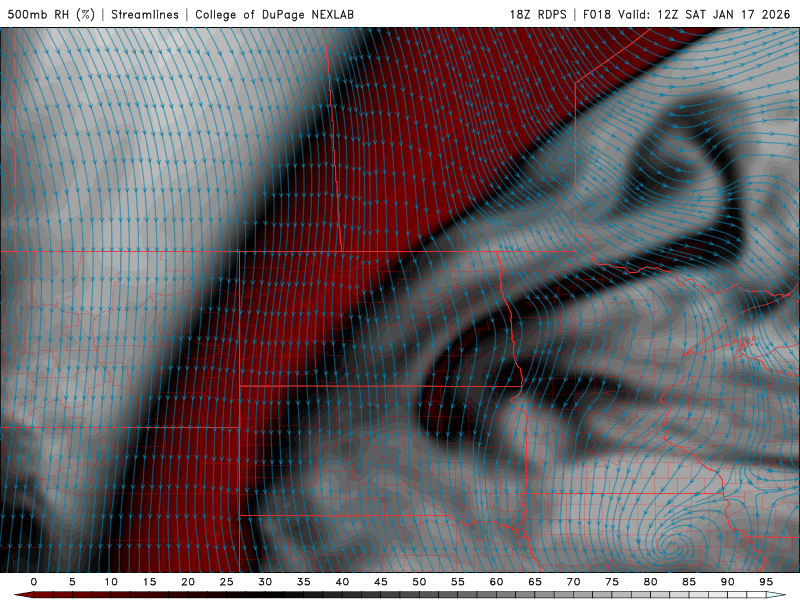
Task: Click 'College of DuPage NEXLAB' header text
Action: coord(274,14)
